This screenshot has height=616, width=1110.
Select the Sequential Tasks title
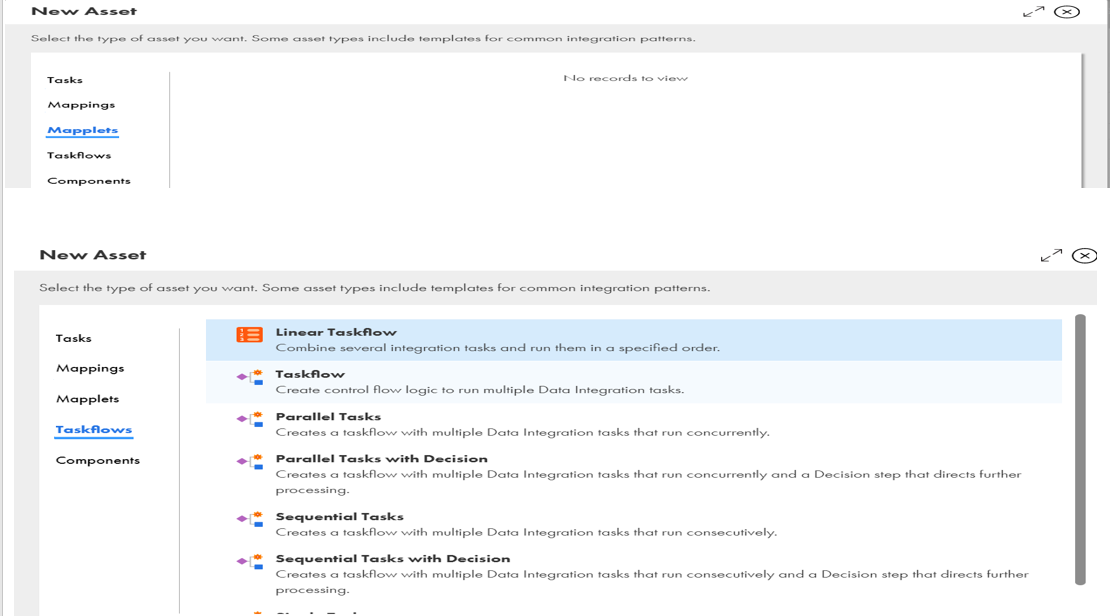340,517
